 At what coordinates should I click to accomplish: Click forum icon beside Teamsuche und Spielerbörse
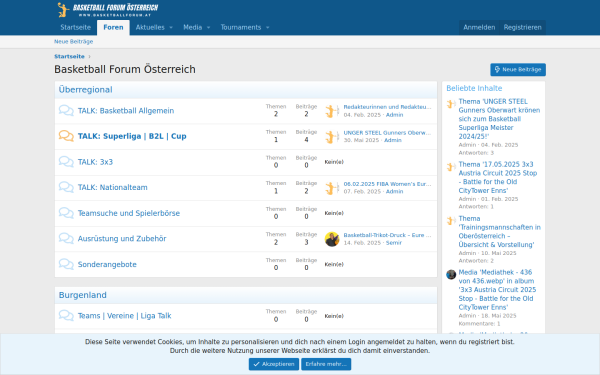(x=66, y=213)
